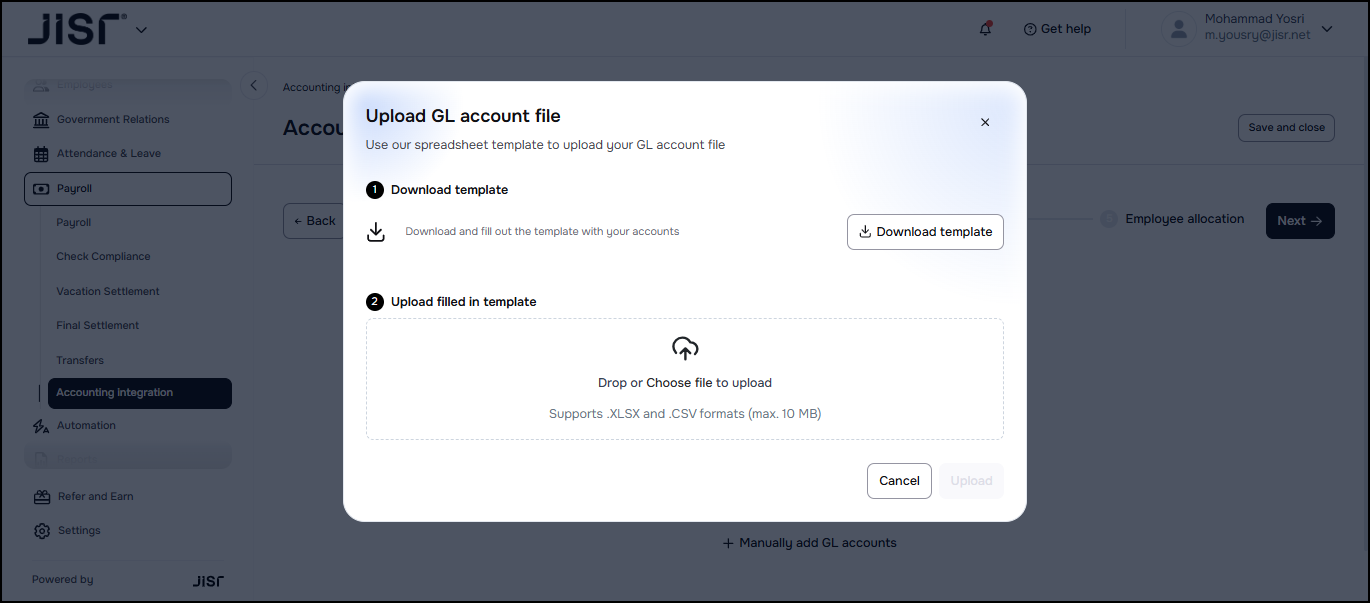This screenshot has width=1370, height=603.
Task: Click the user profile avatar icon
Action: tap(1179, 29)
